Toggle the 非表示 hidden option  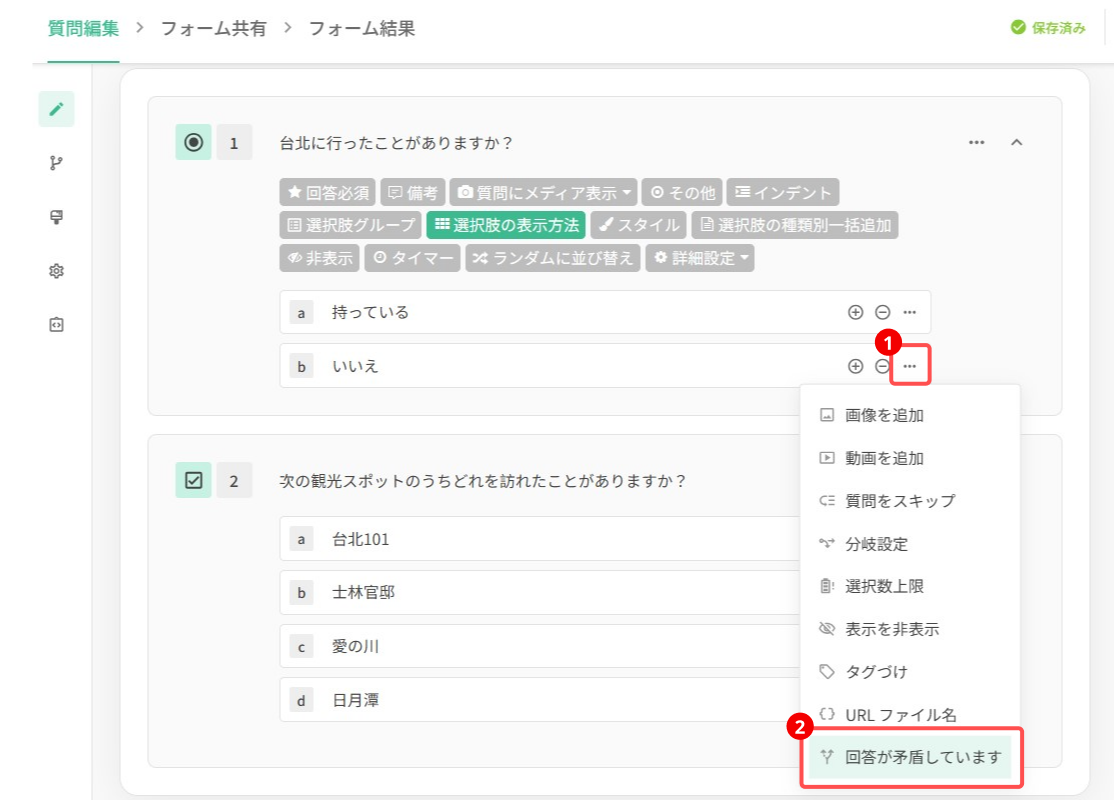(320, 258)
